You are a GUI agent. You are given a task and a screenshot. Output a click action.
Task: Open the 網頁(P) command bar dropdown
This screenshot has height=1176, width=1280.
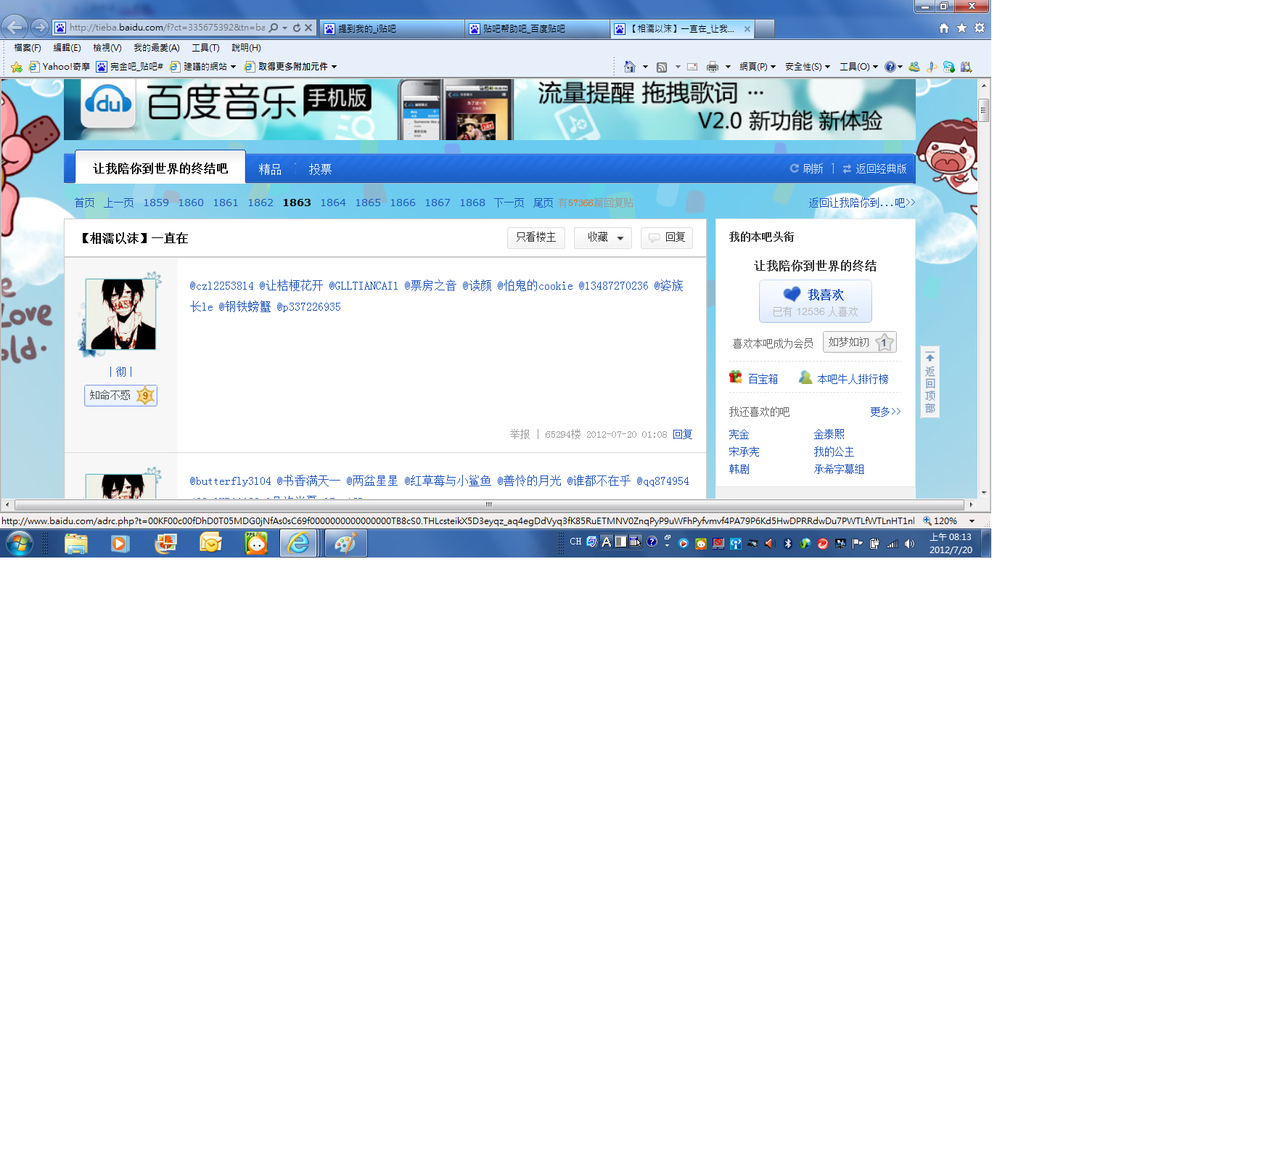click(757, 67)
